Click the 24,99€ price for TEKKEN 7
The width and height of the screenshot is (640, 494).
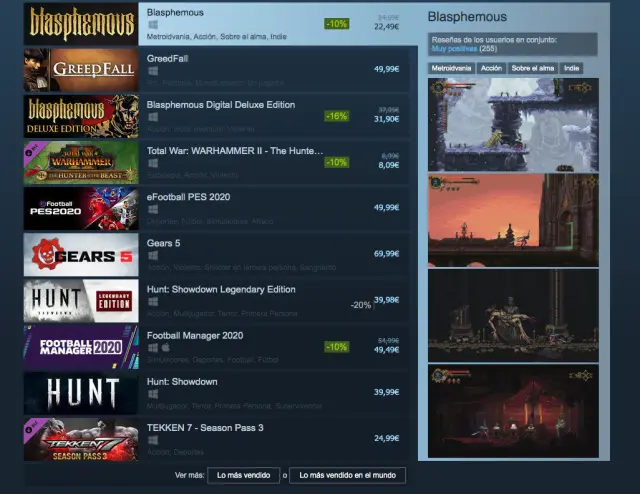387,438
